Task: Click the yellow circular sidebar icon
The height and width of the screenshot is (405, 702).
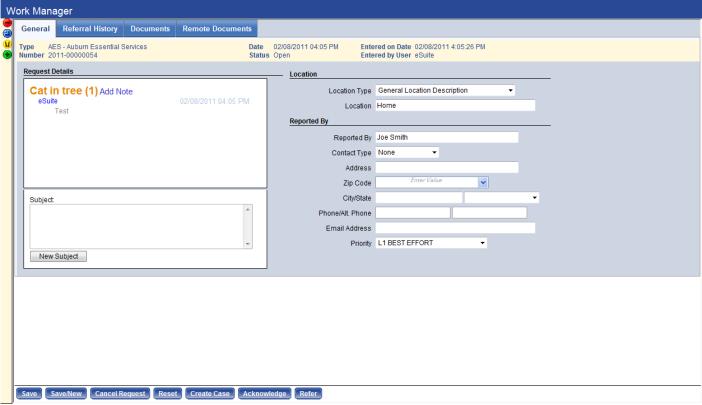Action: [x=7, y=44]
